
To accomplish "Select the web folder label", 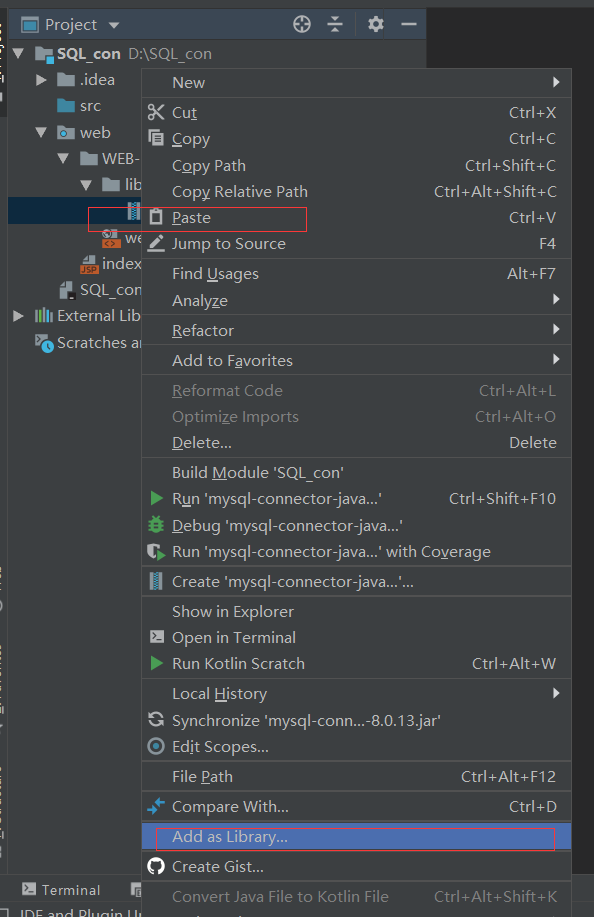I will click(95, 133).
